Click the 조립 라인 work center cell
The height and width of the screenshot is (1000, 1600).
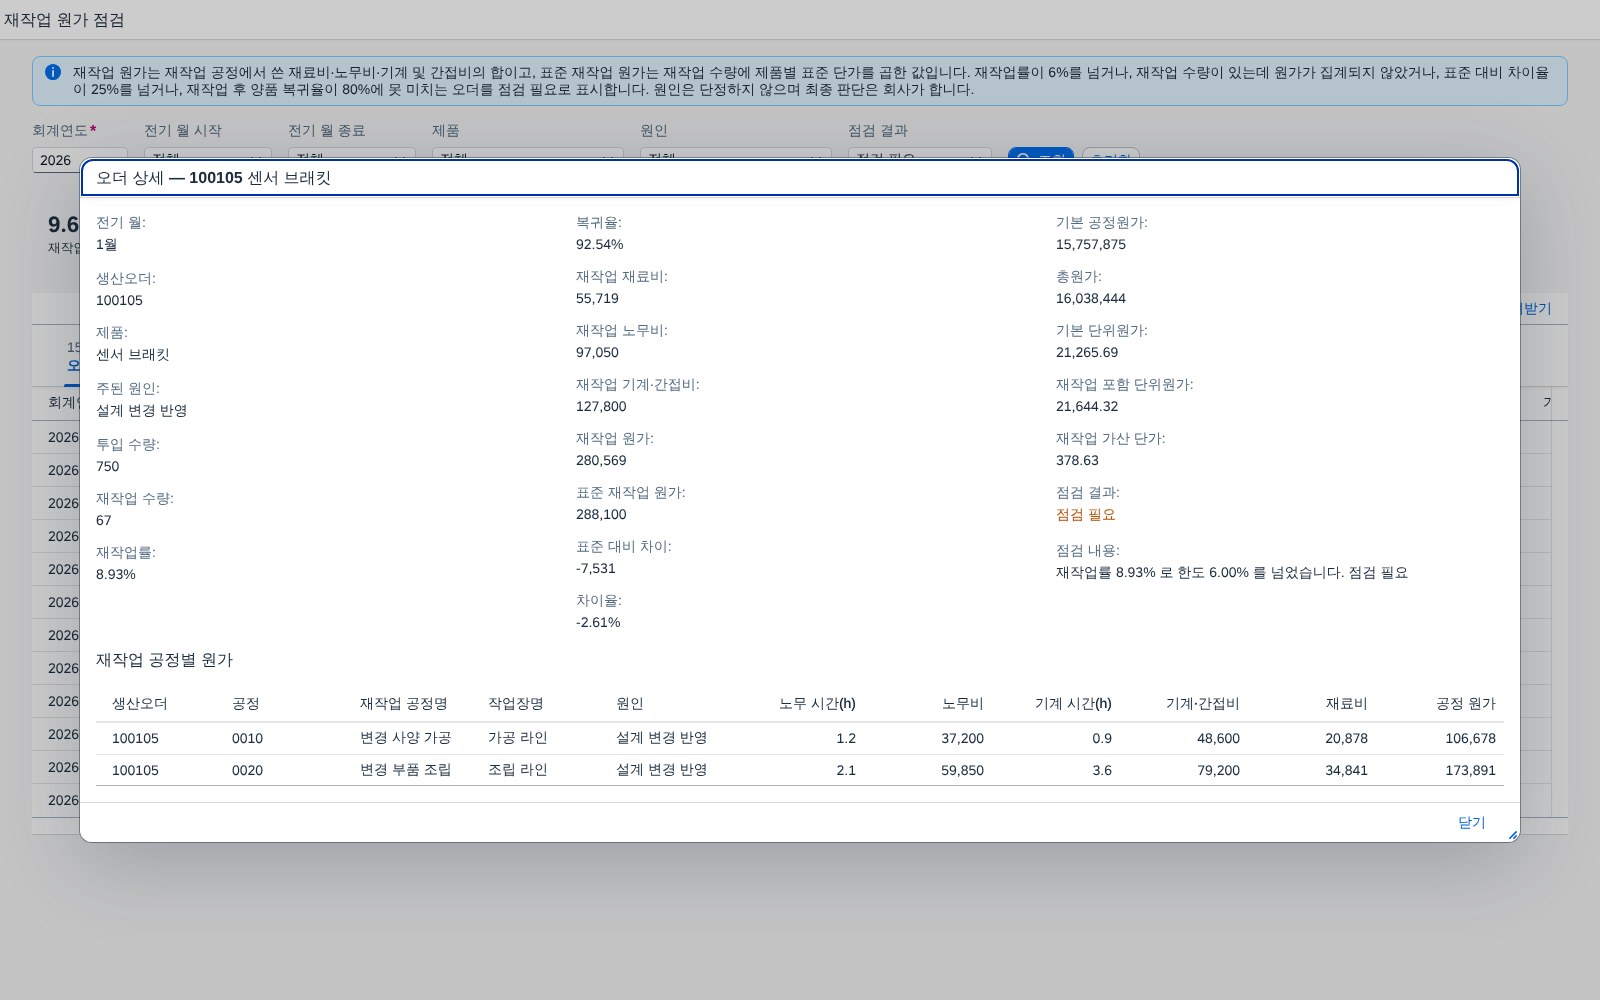pos(517,770)
